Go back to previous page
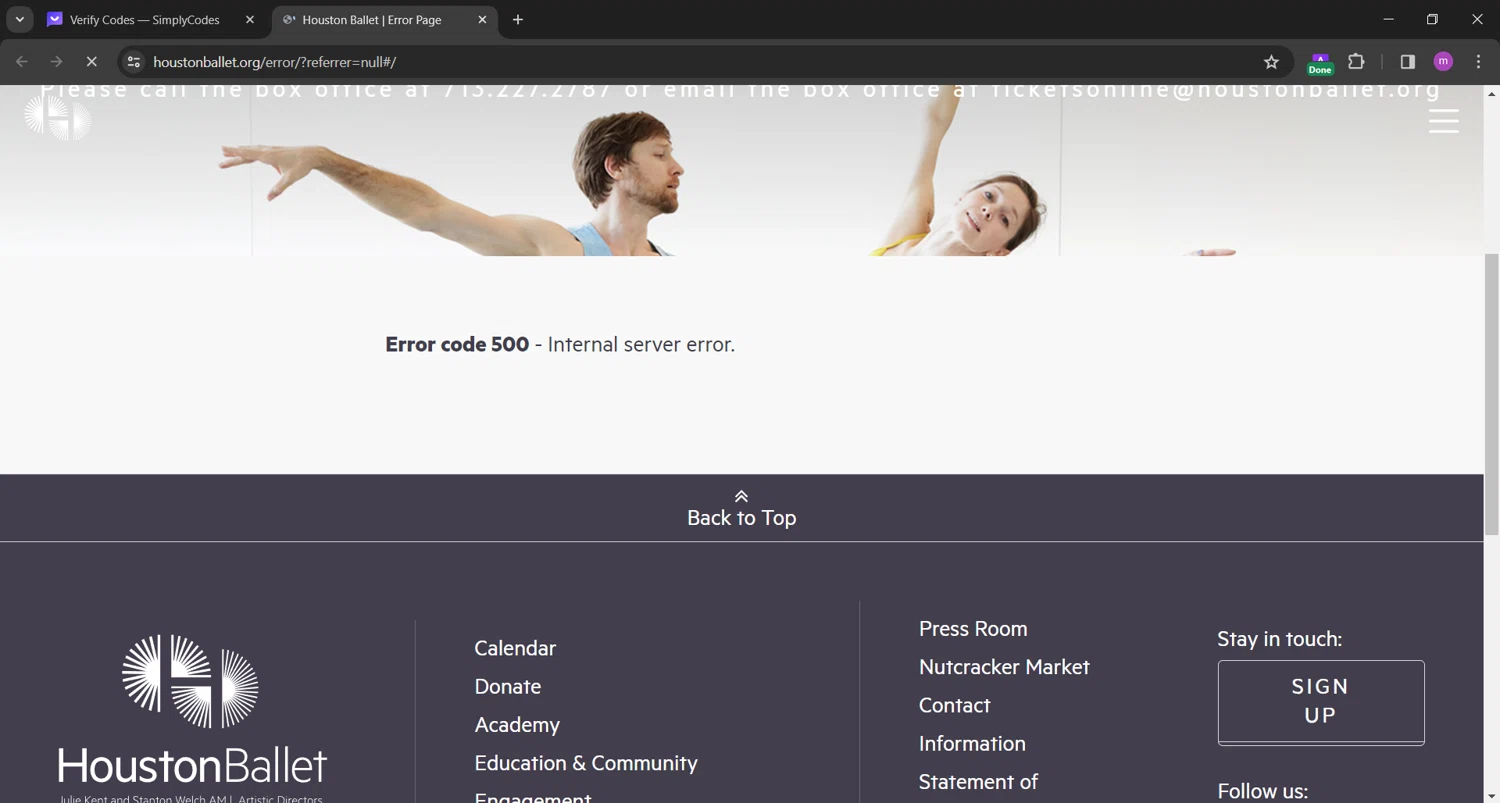This screenshot has height=803, width=1500. [22, 62]
